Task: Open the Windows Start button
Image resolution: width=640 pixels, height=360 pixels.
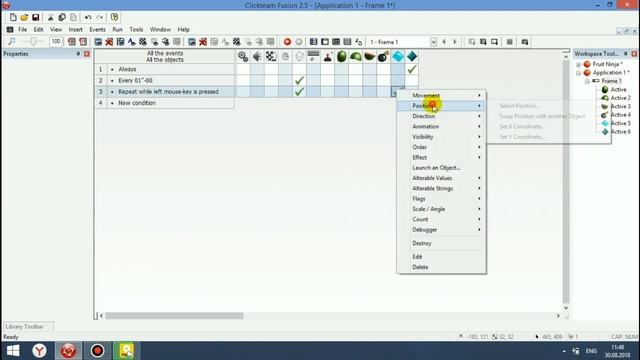Action: click(x=13, y=351)
